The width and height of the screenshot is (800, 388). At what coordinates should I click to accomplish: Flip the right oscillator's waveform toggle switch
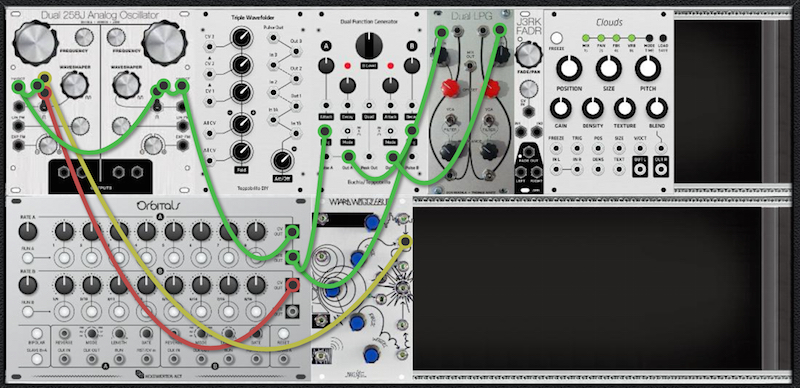pos(157,105)
